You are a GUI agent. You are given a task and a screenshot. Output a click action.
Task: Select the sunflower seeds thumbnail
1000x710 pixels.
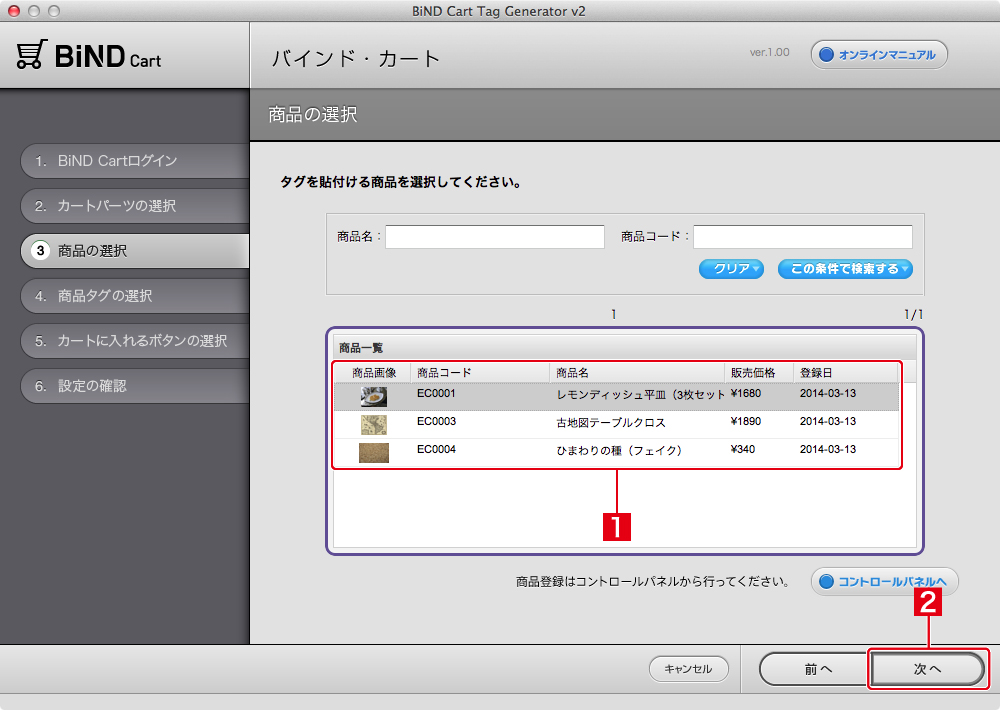click(x=374, y=453)
